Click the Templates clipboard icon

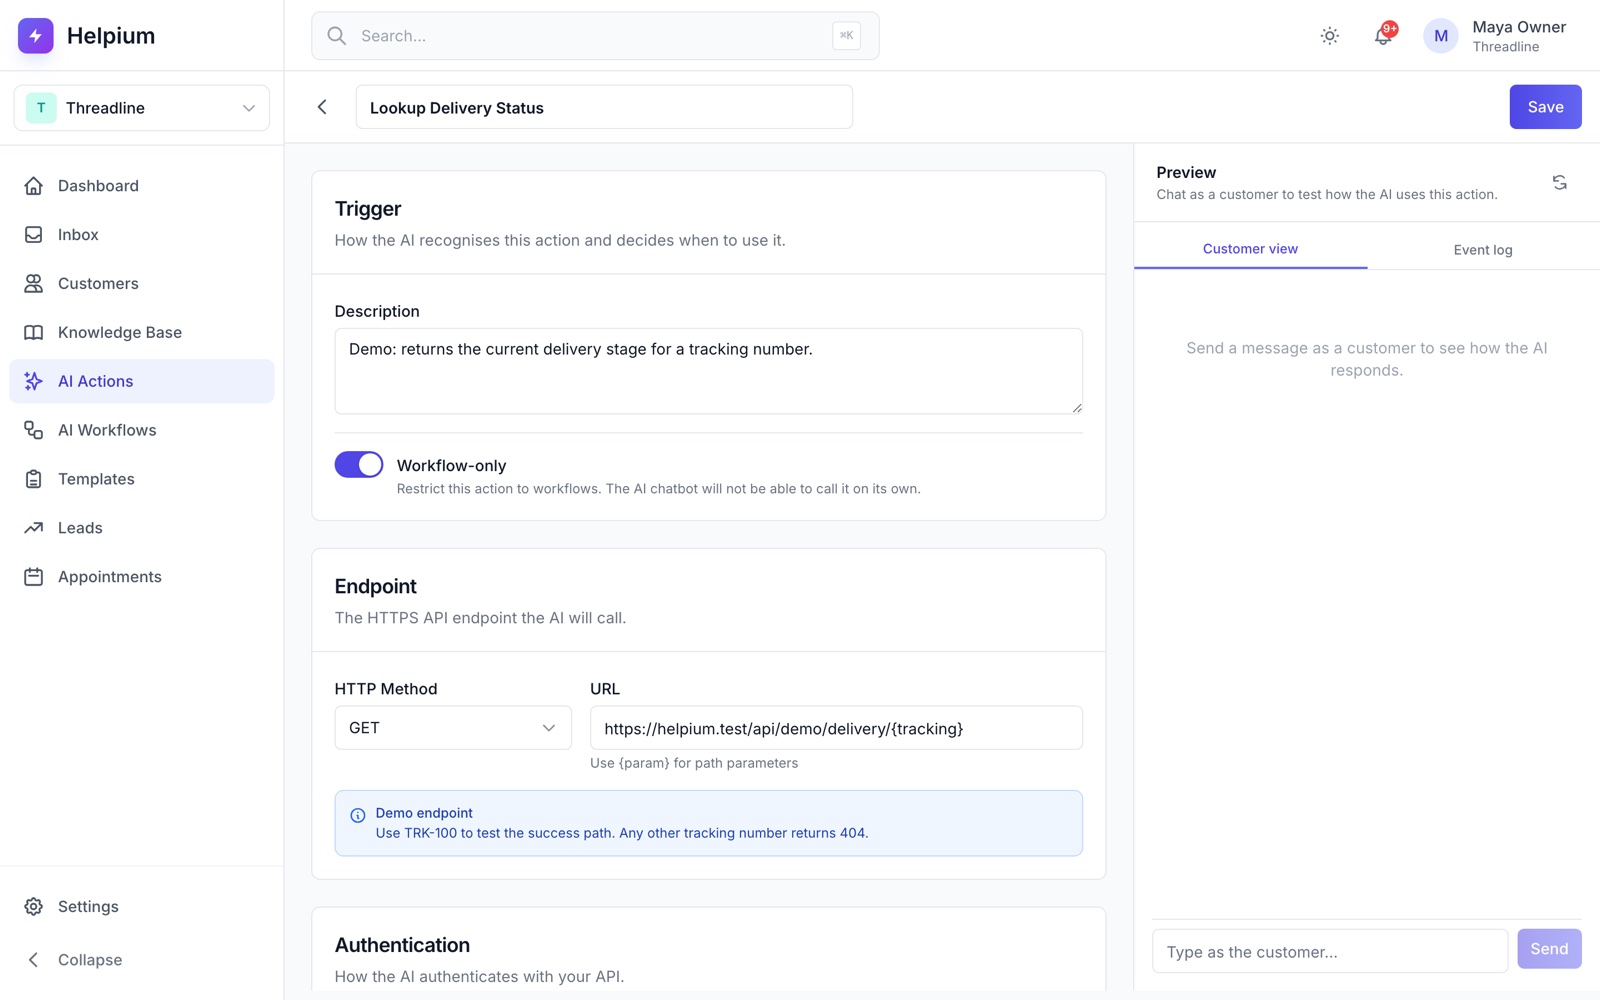coord(34,479)
